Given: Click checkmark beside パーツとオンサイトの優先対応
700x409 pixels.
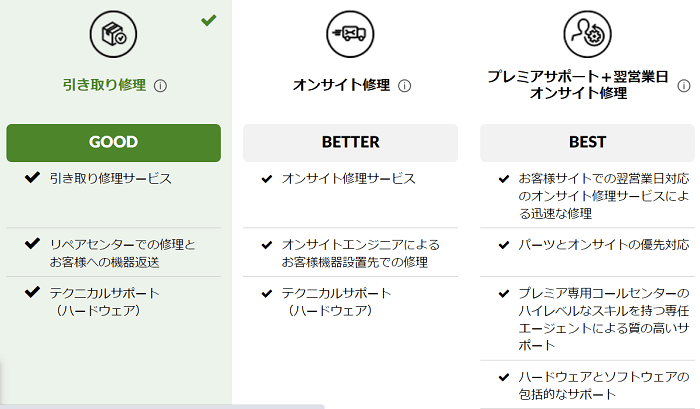Looking at the screenshot, I should coord(504,245).
